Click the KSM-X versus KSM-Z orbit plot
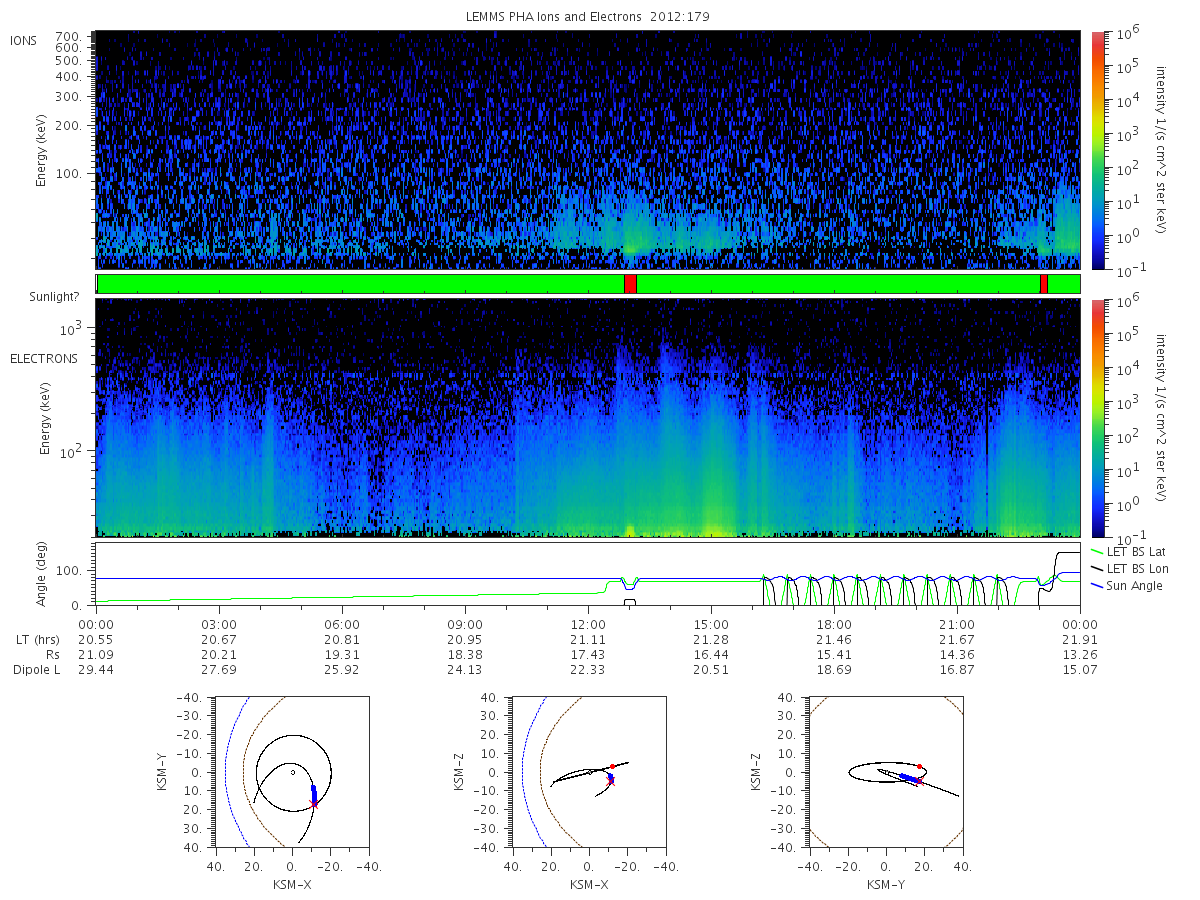This screenshot has height=900, width=1200. 588,772
